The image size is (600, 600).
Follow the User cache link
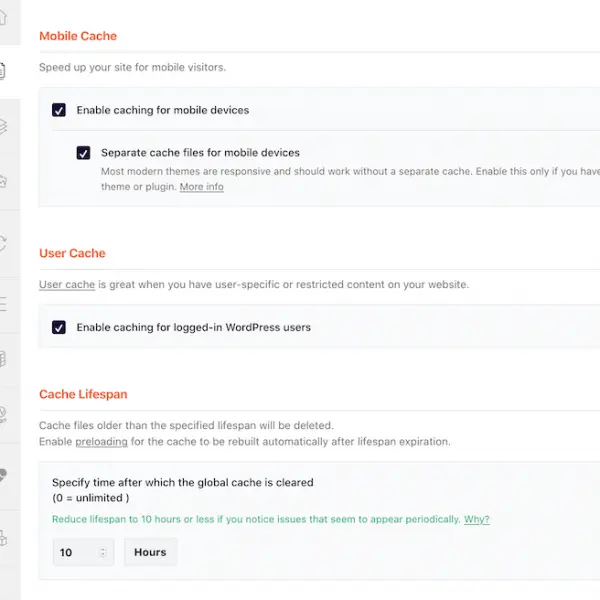(67, 284)
